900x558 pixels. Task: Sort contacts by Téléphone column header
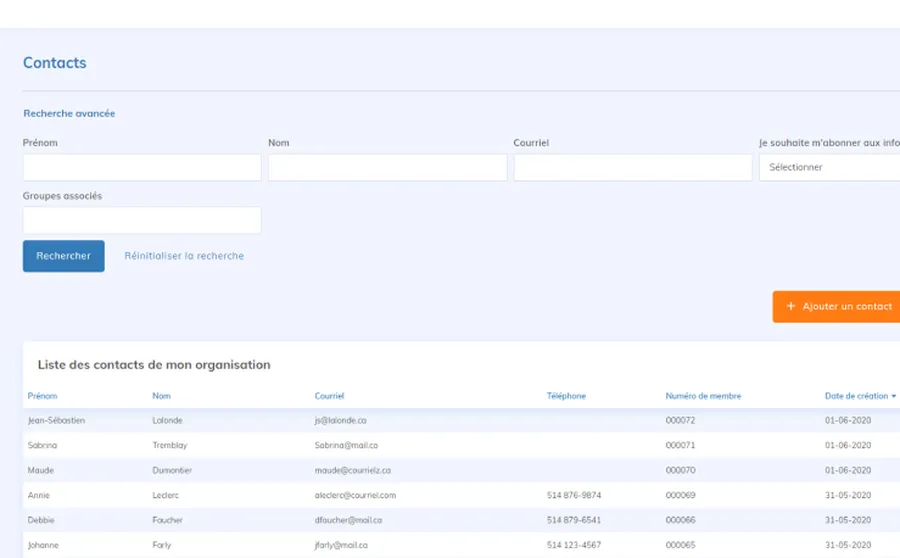(566, 396)
